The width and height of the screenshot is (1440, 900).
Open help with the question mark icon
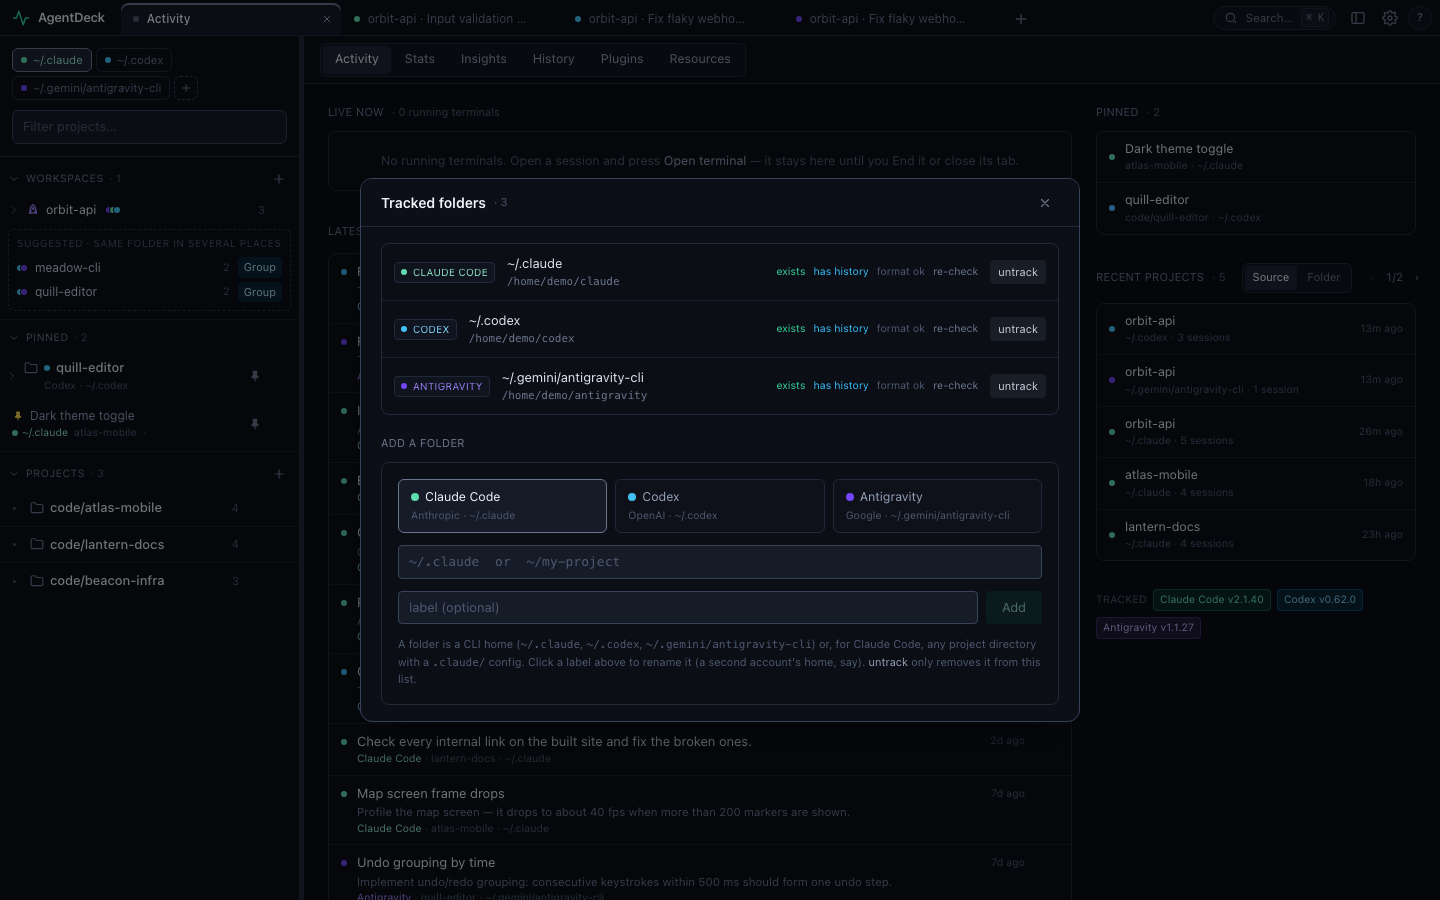click(1420, 18)
